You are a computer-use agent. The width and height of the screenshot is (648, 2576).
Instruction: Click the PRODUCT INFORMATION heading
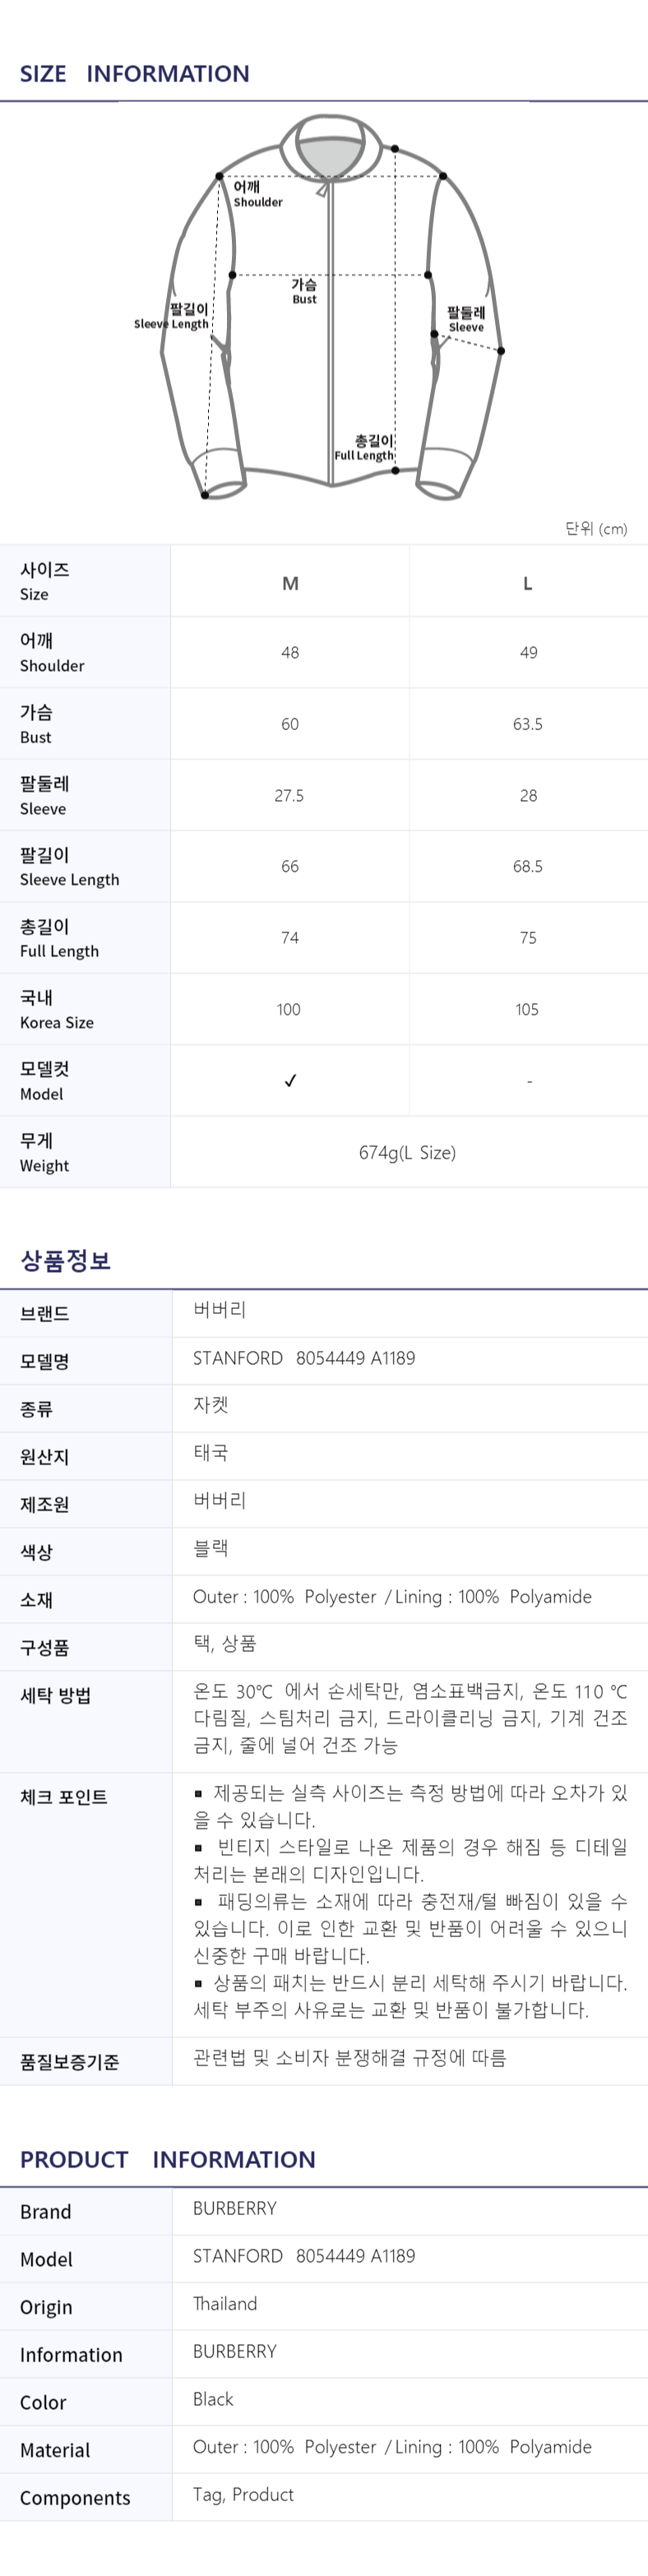tap(168, 2159)
